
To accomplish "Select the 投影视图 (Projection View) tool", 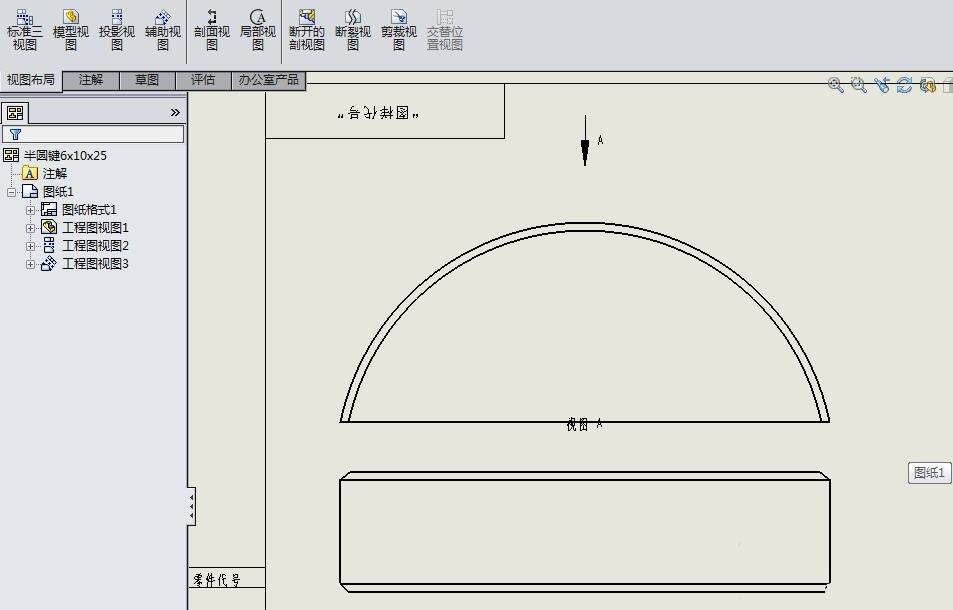I will (115, 30).
